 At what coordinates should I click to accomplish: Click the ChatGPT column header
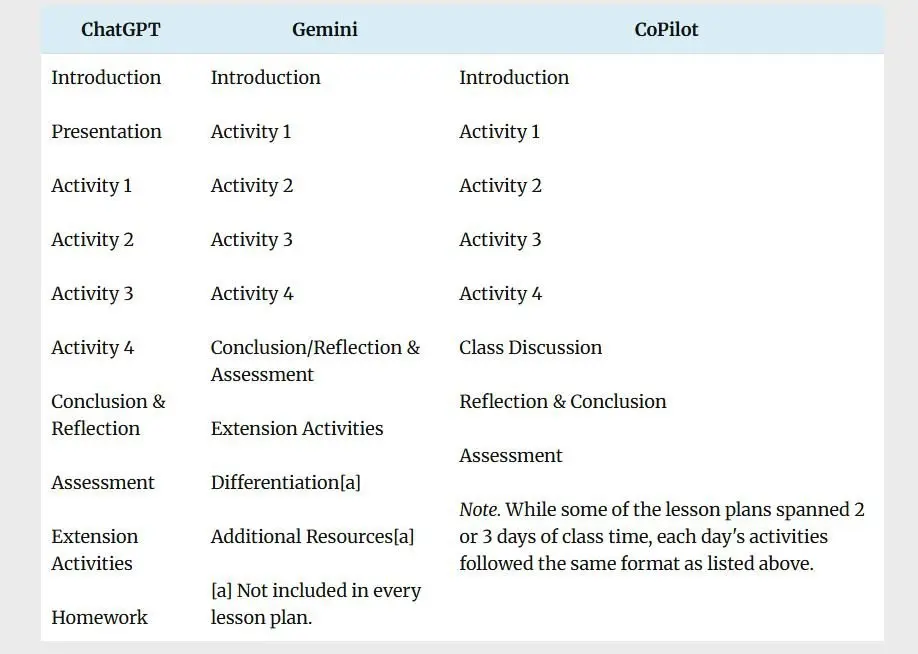[120, 29]
